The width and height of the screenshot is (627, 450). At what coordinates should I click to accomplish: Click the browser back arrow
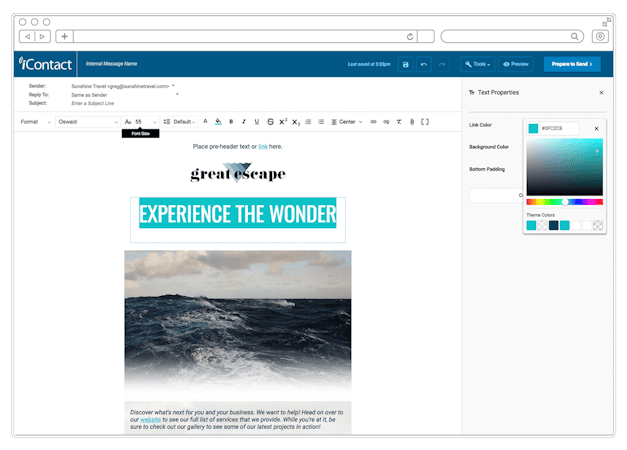pos(27,36)
